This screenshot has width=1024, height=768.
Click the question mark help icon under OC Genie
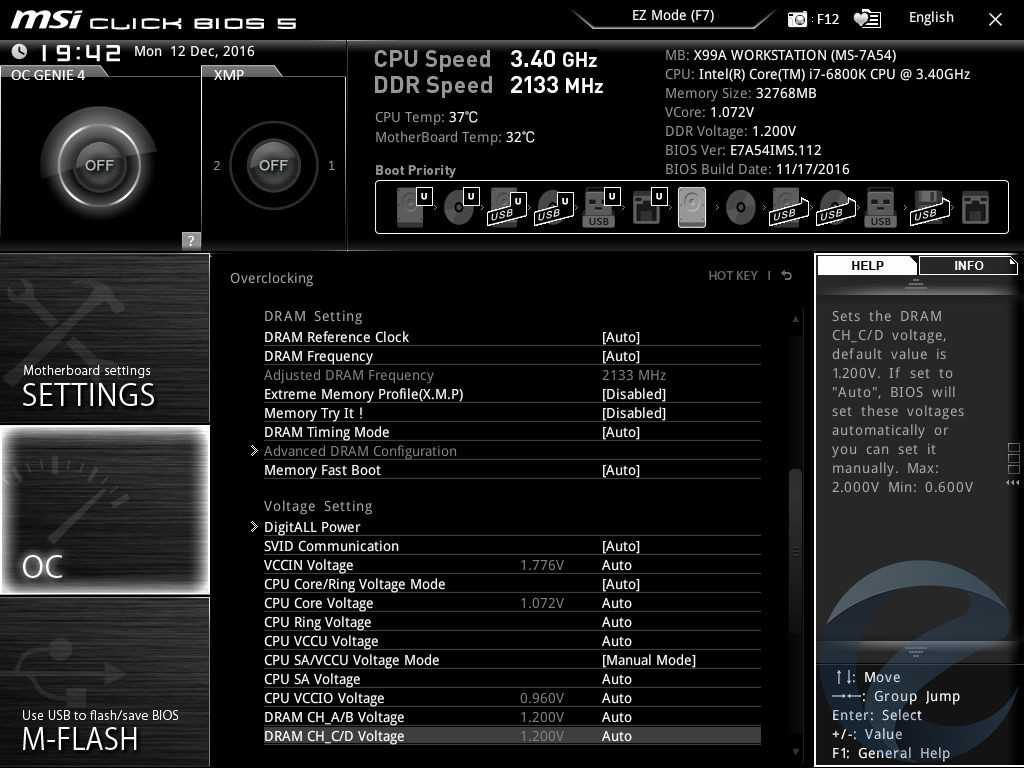[191, 240]
